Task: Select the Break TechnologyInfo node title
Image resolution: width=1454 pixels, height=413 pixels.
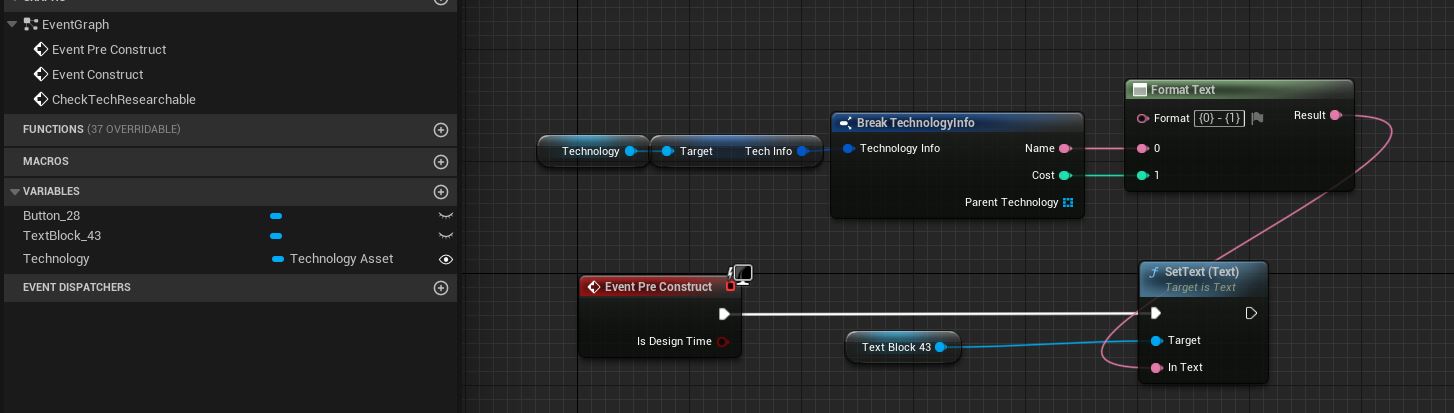Action: 915,123
